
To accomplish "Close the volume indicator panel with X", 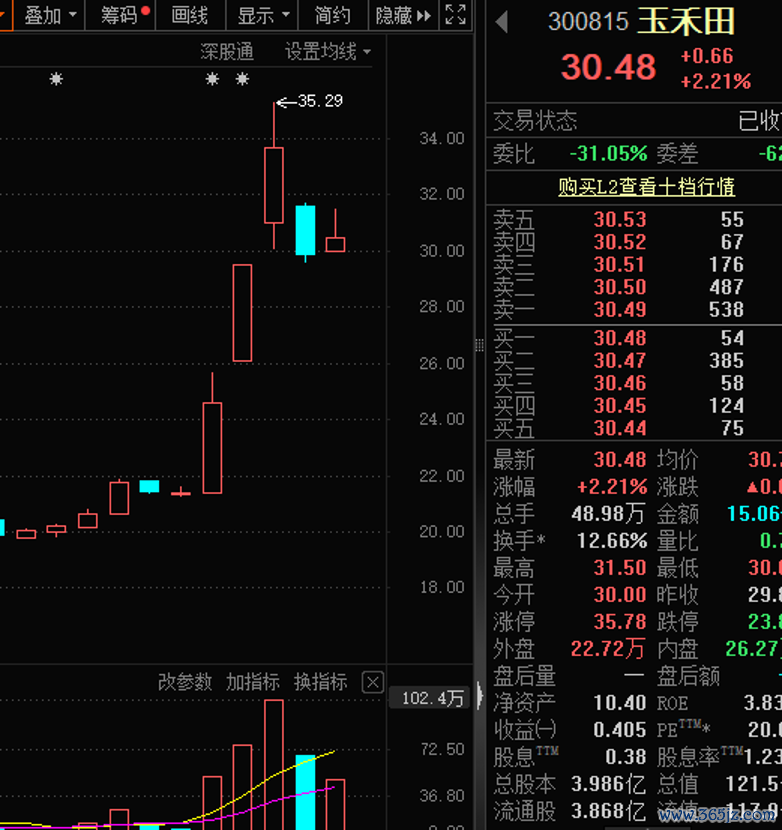I will pyautogui.click(x=372, y=682).
